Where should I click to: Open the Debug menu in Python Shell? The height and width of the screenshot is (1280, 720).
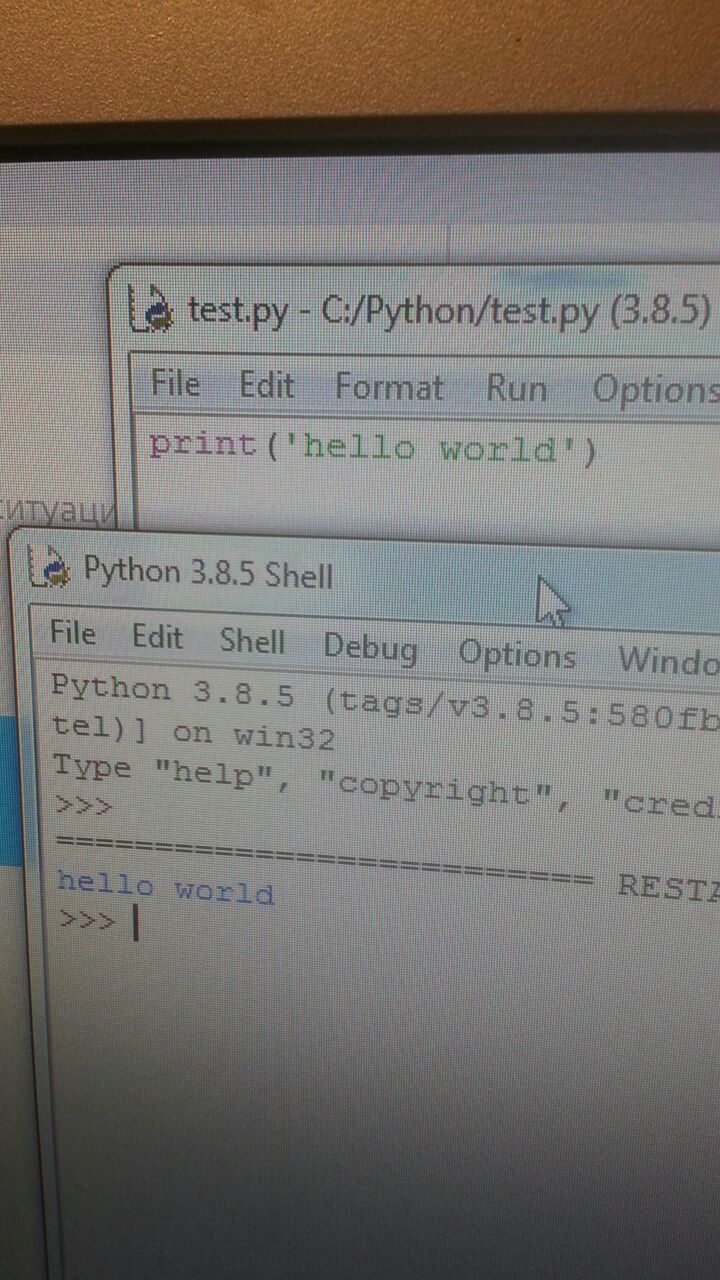tap(370, 648)
